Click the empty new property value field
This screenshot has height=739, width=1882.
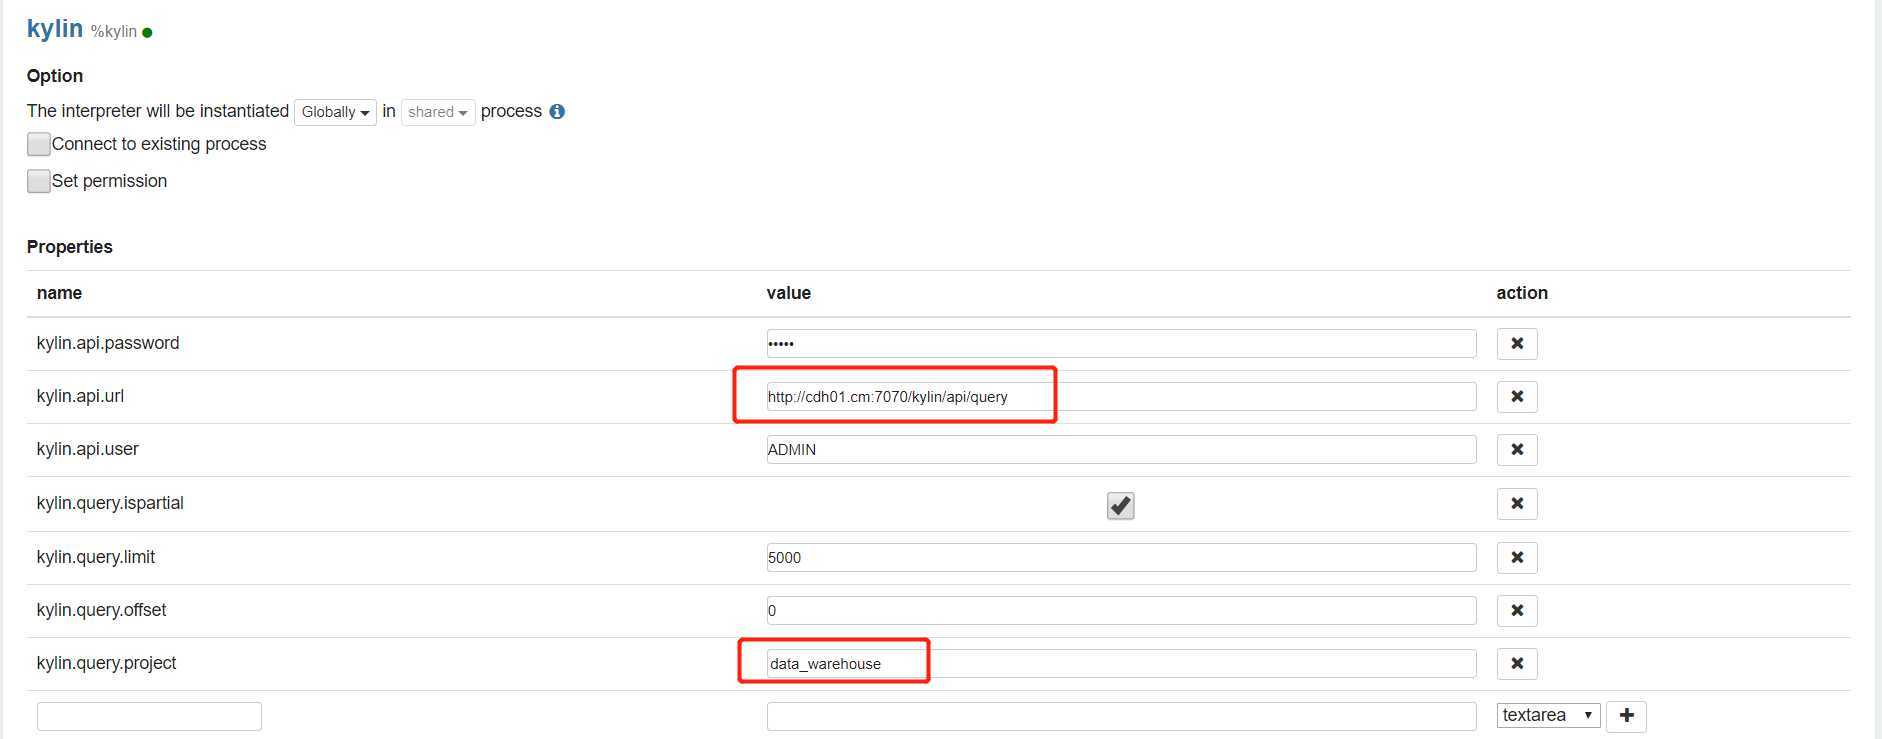pos(1121,716)
